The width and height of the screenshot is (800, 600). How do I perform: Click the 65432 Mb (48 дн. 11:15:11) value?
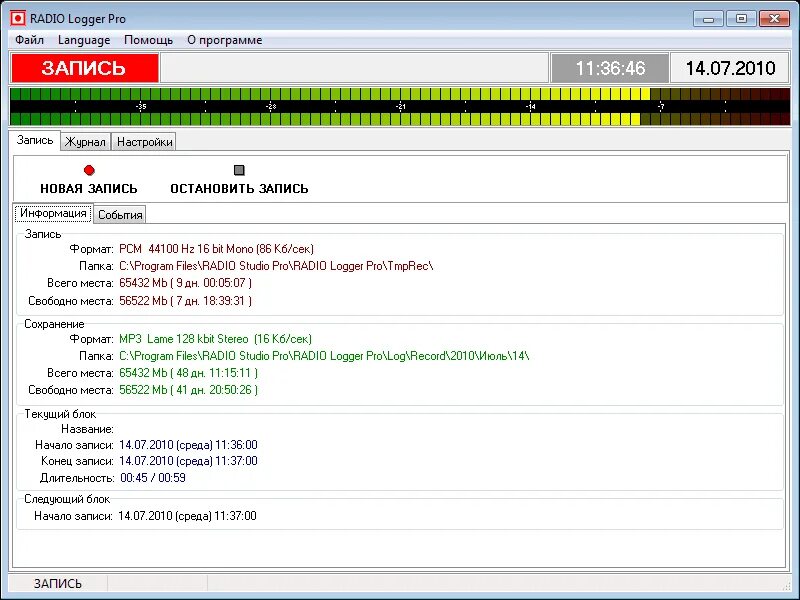point(188,373)
